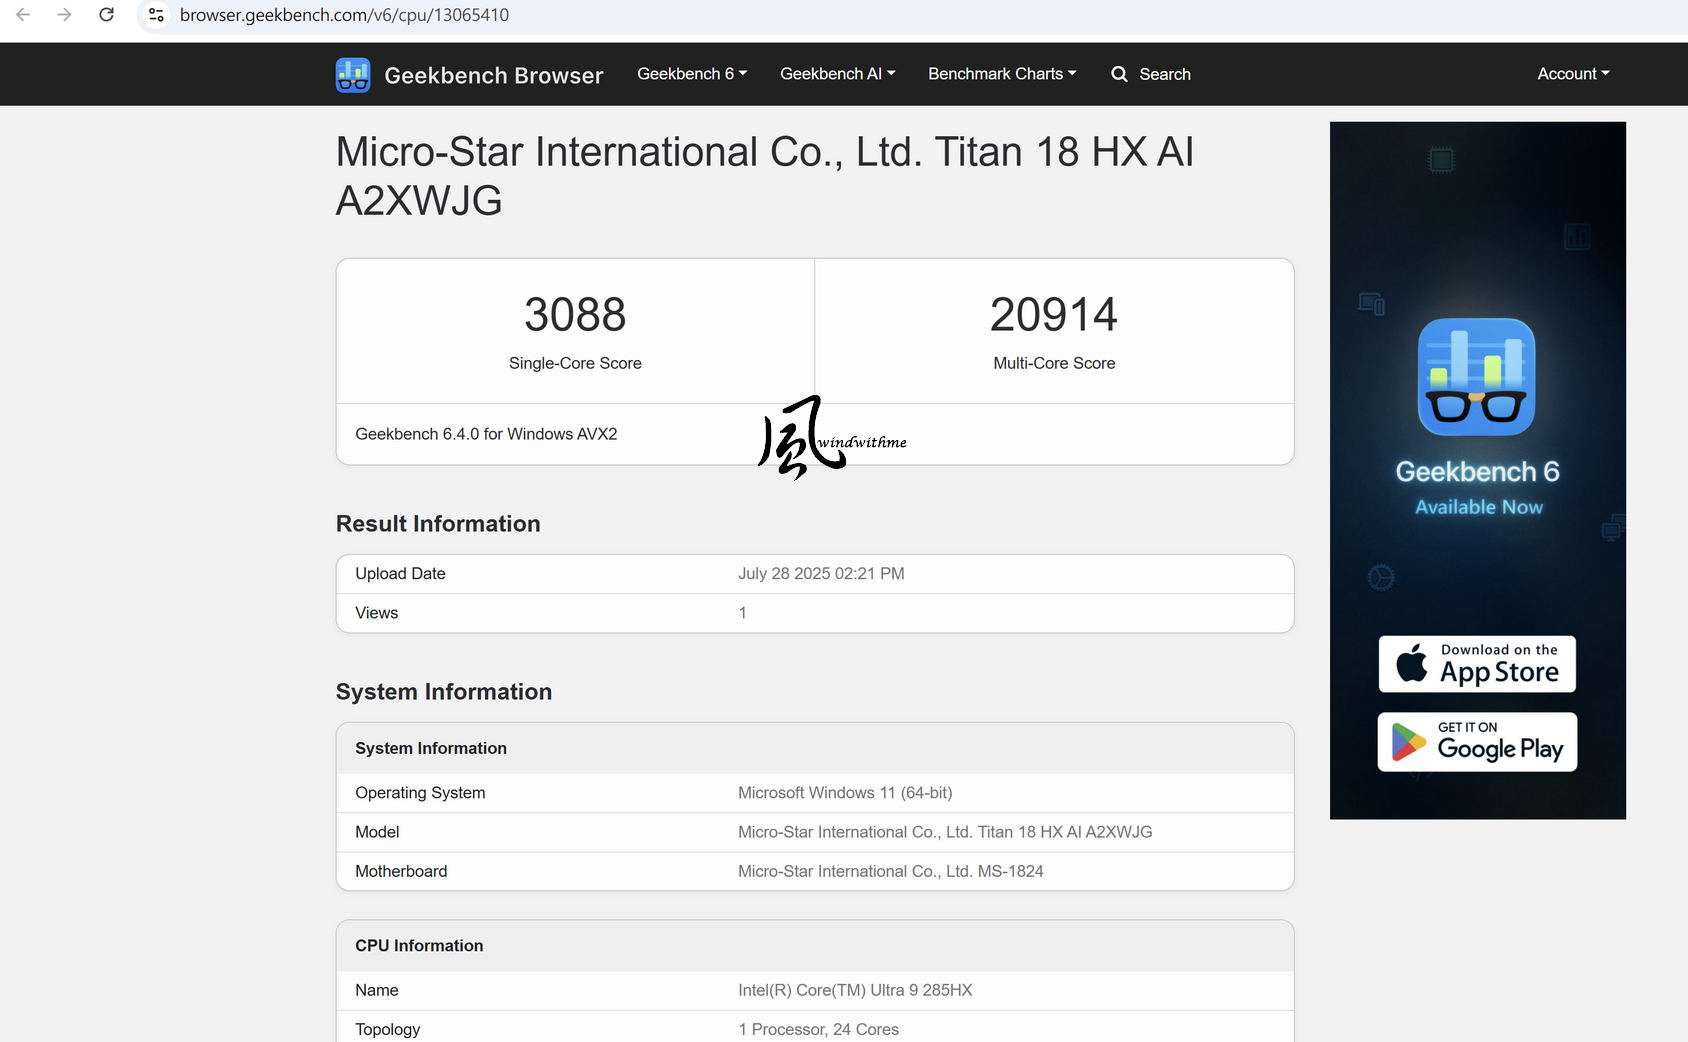1688x1042 pixels.
Task: Click the Geekbench 6 app icon in ad
Action: [x=1477, y=377]
